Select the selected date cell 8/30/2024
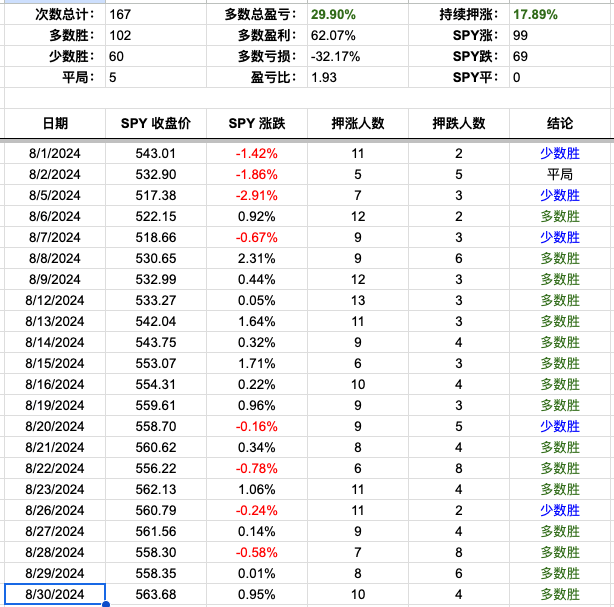Image resolution: width=614 pixels, height=607 pixels. click(x=55, y=594)
